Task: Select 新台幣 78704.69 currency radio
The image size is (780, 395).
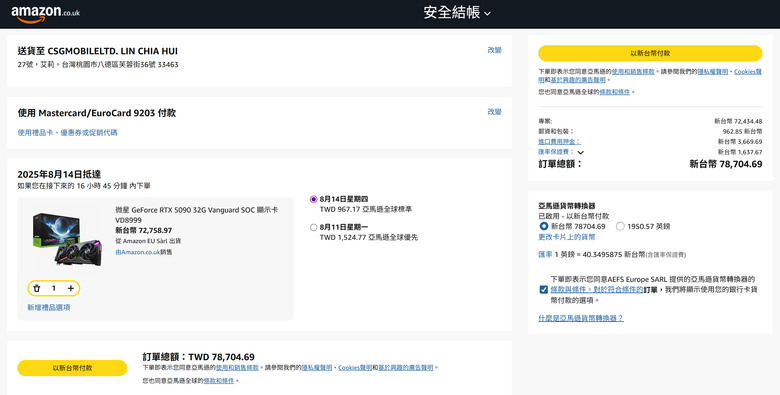Action: pos(544,226)
